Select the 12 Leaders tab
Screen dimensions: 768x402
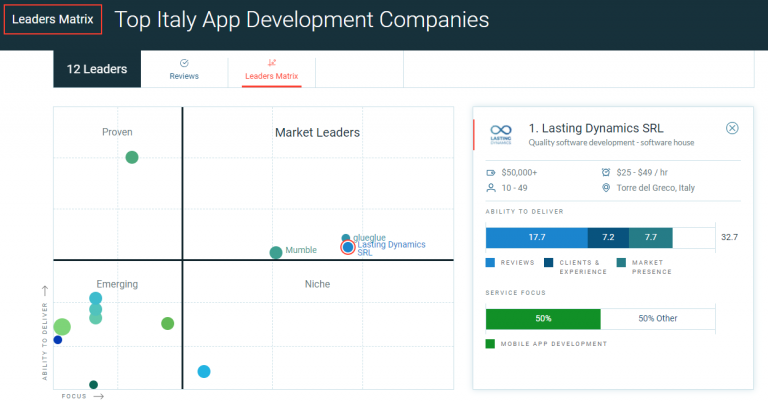97,69
